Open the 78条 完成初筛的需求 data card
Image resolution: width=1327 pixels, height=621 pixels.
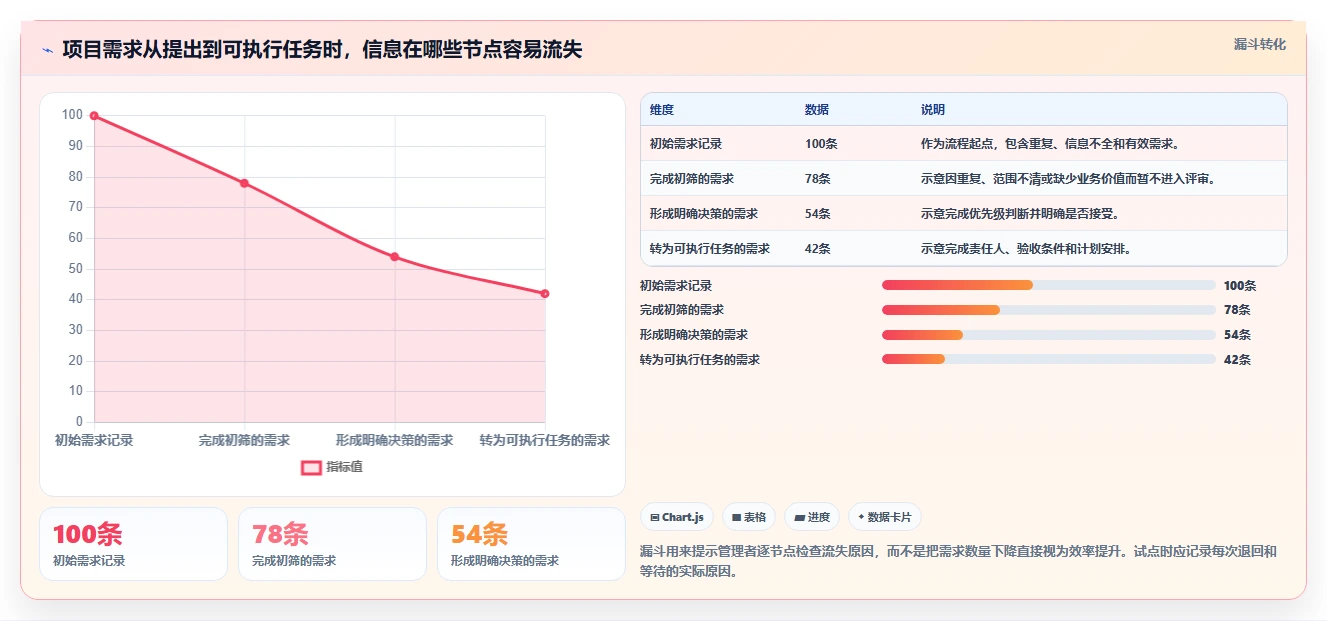[x=332, y=544]
